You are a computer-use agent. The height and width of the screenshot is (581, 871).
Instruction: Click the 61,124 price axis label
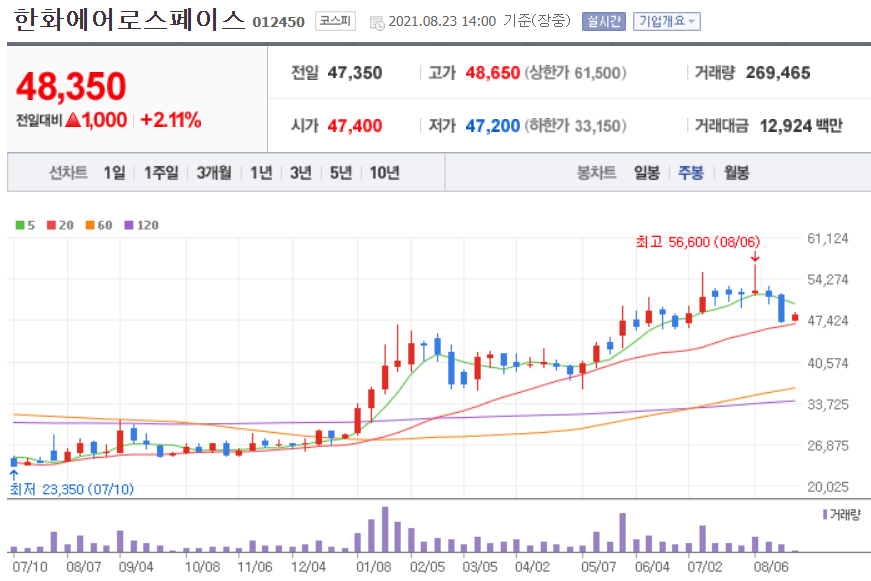[x=828, y=239]
